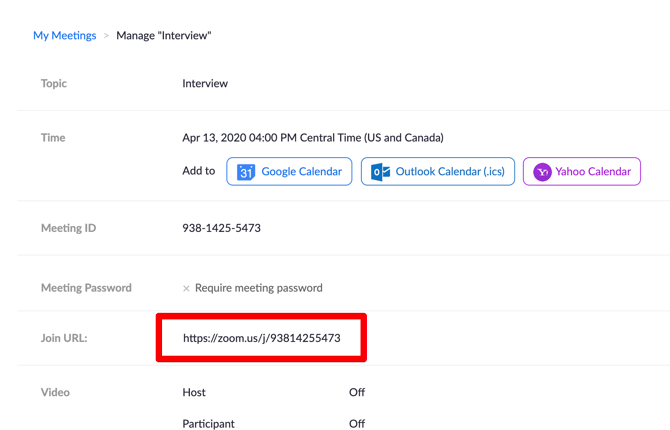Add meeting using Yahoo Calendar label

pos(593,172)
